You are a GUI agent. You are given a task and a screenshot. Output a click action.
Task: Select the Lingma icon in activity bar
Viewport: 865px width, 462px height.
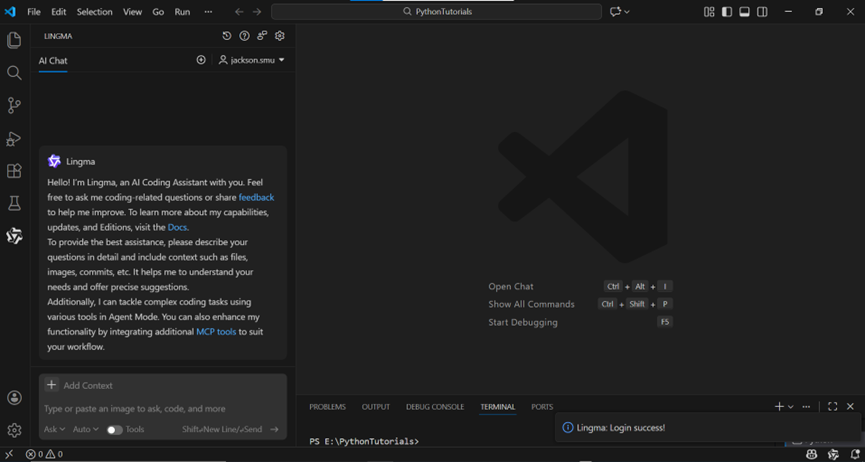point(14,236)
